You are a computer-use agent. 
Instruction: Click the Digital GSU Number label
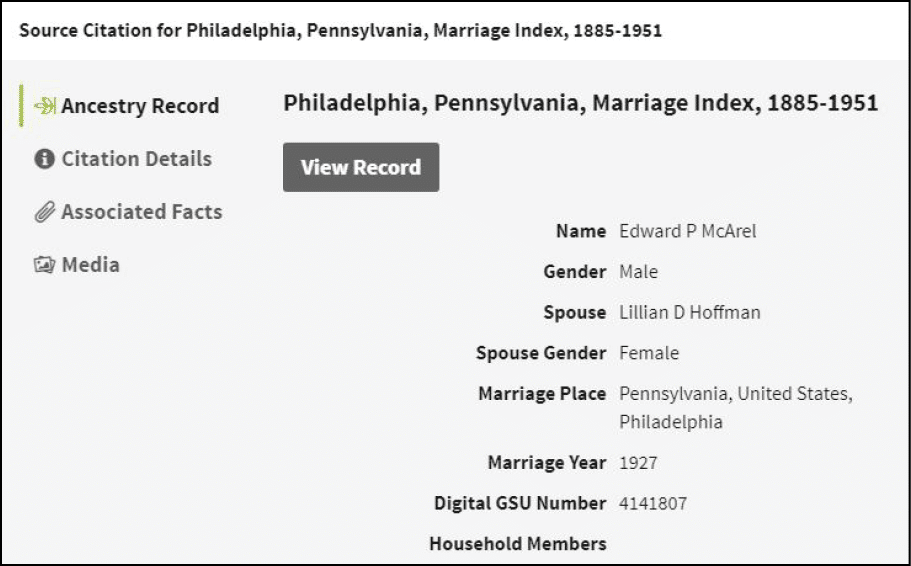coord(519,503)
